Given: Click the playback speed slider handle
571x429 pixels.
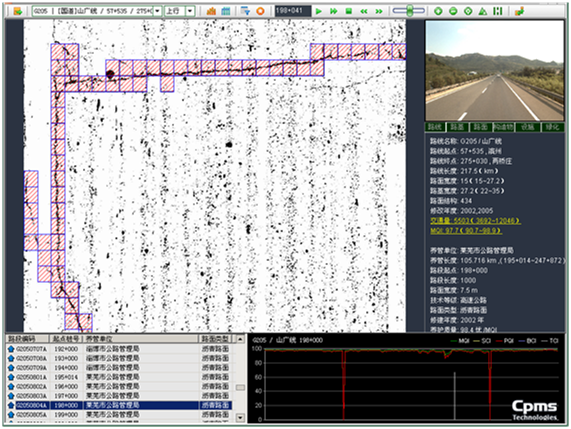Looking at the screenshot, I should (410, 11).
